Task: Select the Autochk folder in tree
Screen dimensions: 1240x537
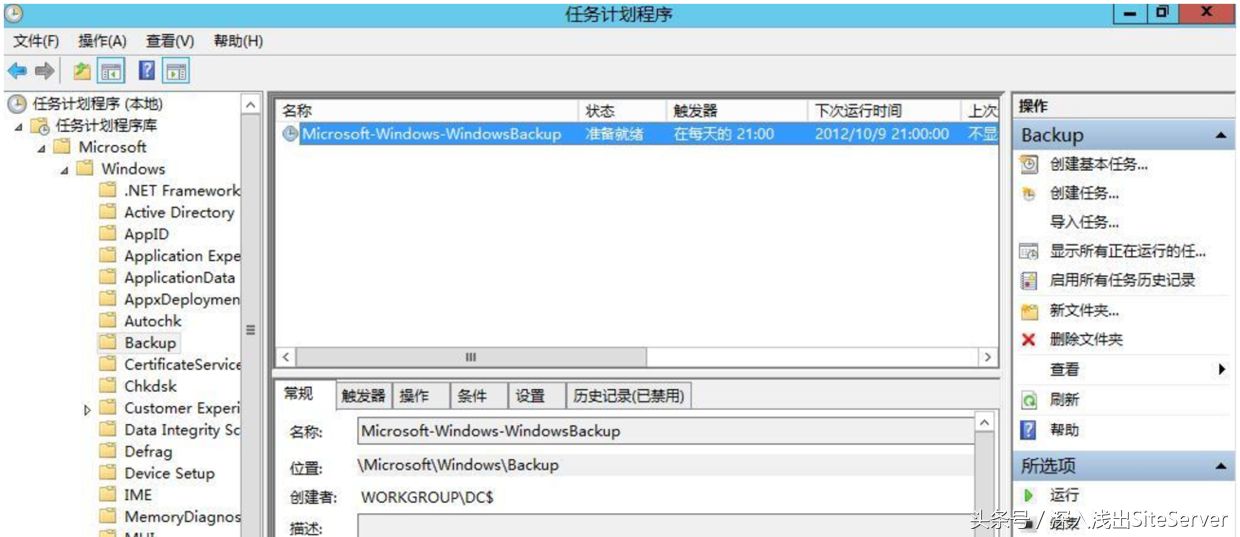Action: point(153,321)
